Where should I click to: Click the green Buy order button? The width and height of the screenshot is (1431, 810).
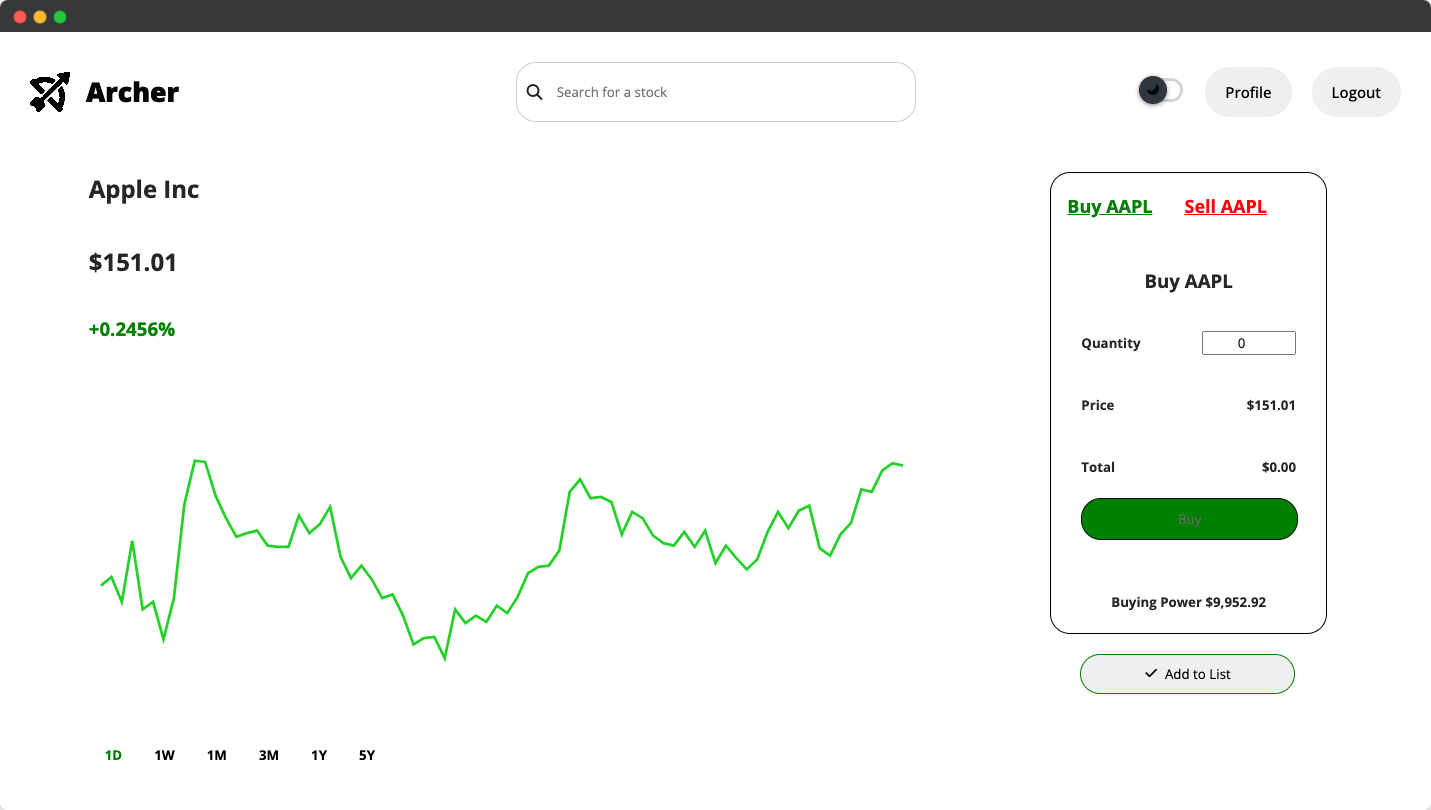(1189, 519)
